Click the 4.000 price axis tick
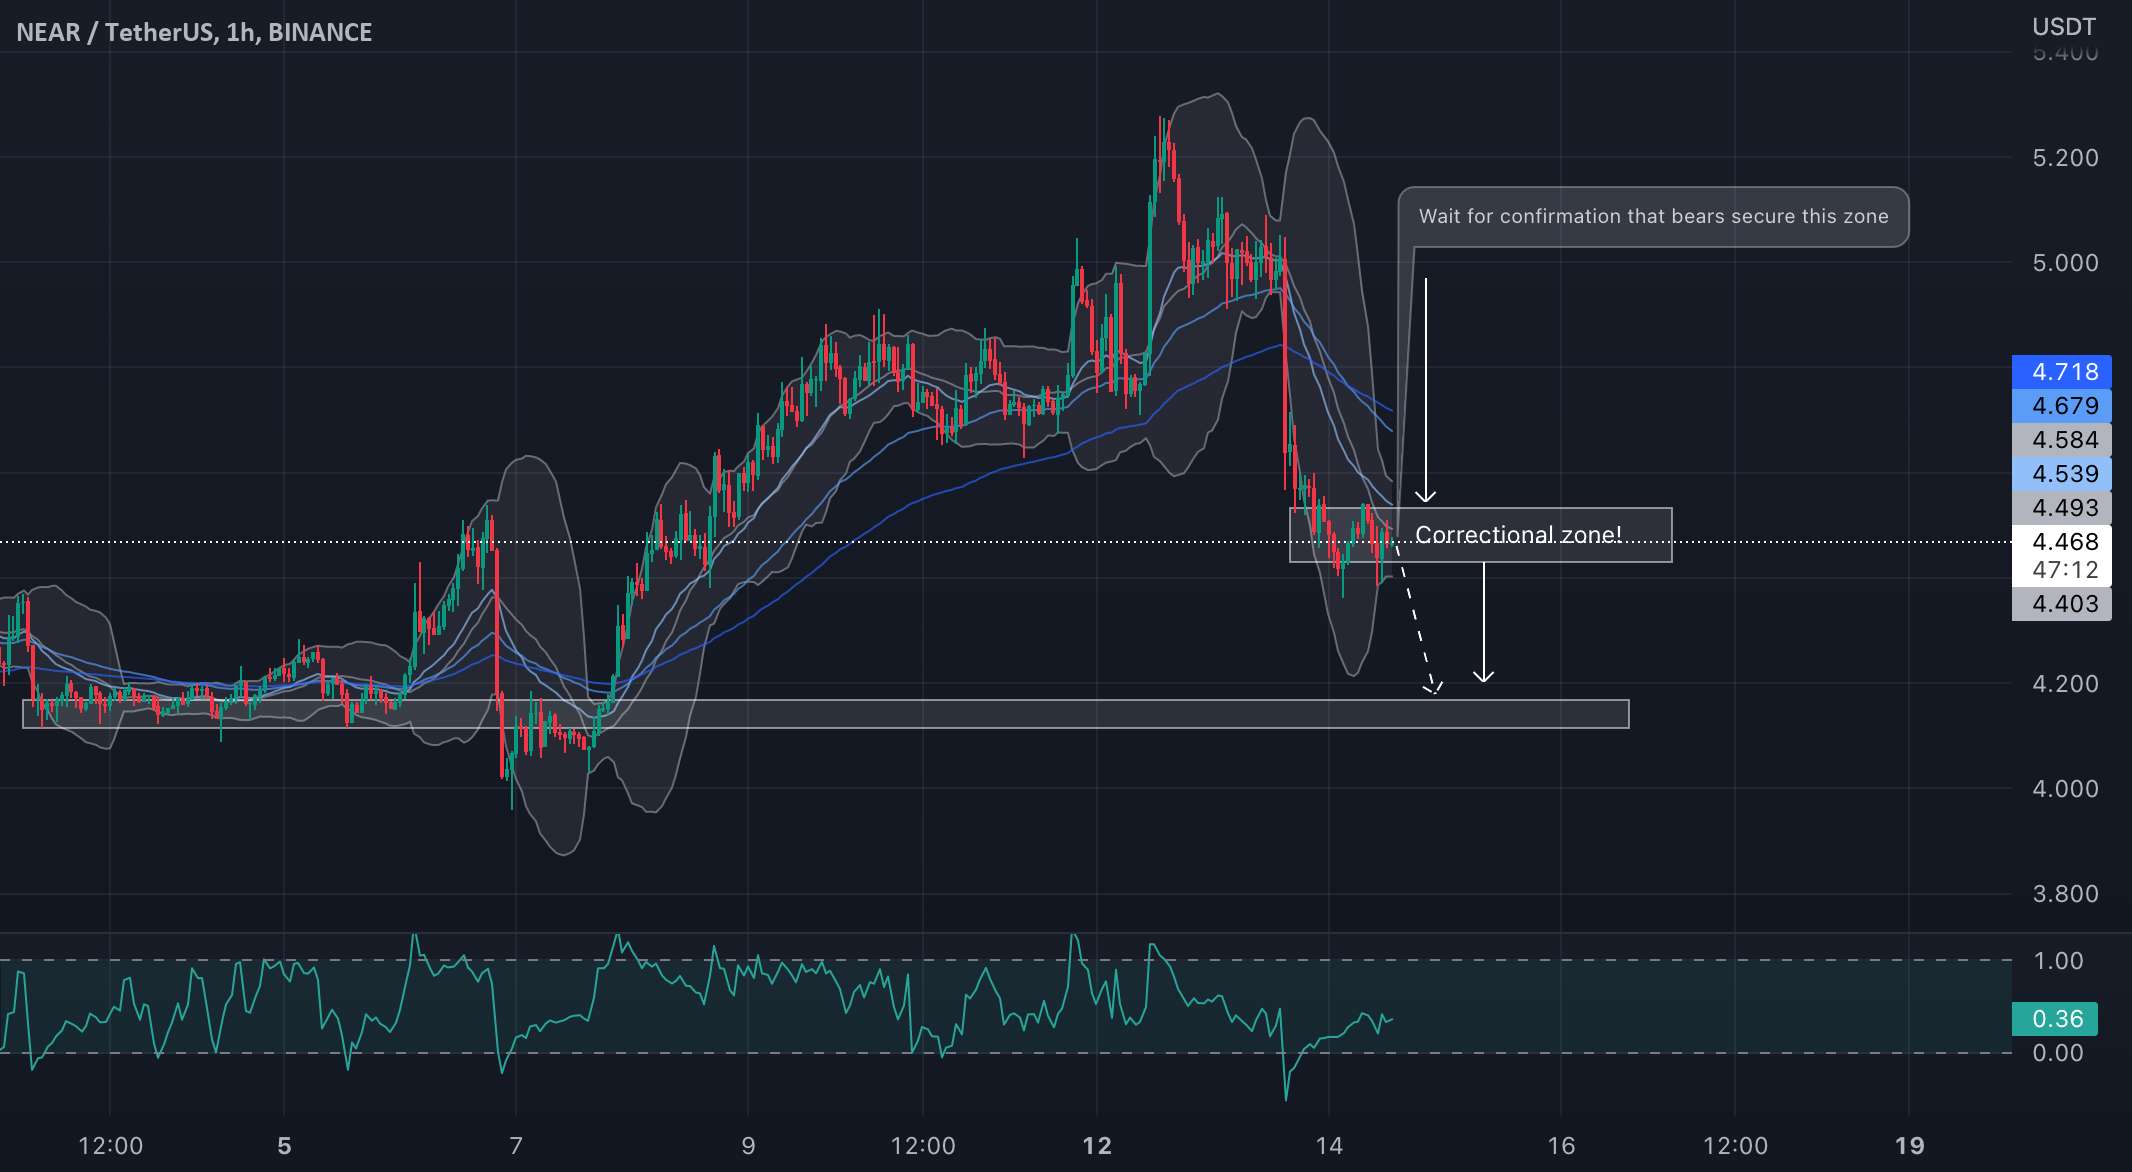2132x1172 pixels. [2065, 789]
